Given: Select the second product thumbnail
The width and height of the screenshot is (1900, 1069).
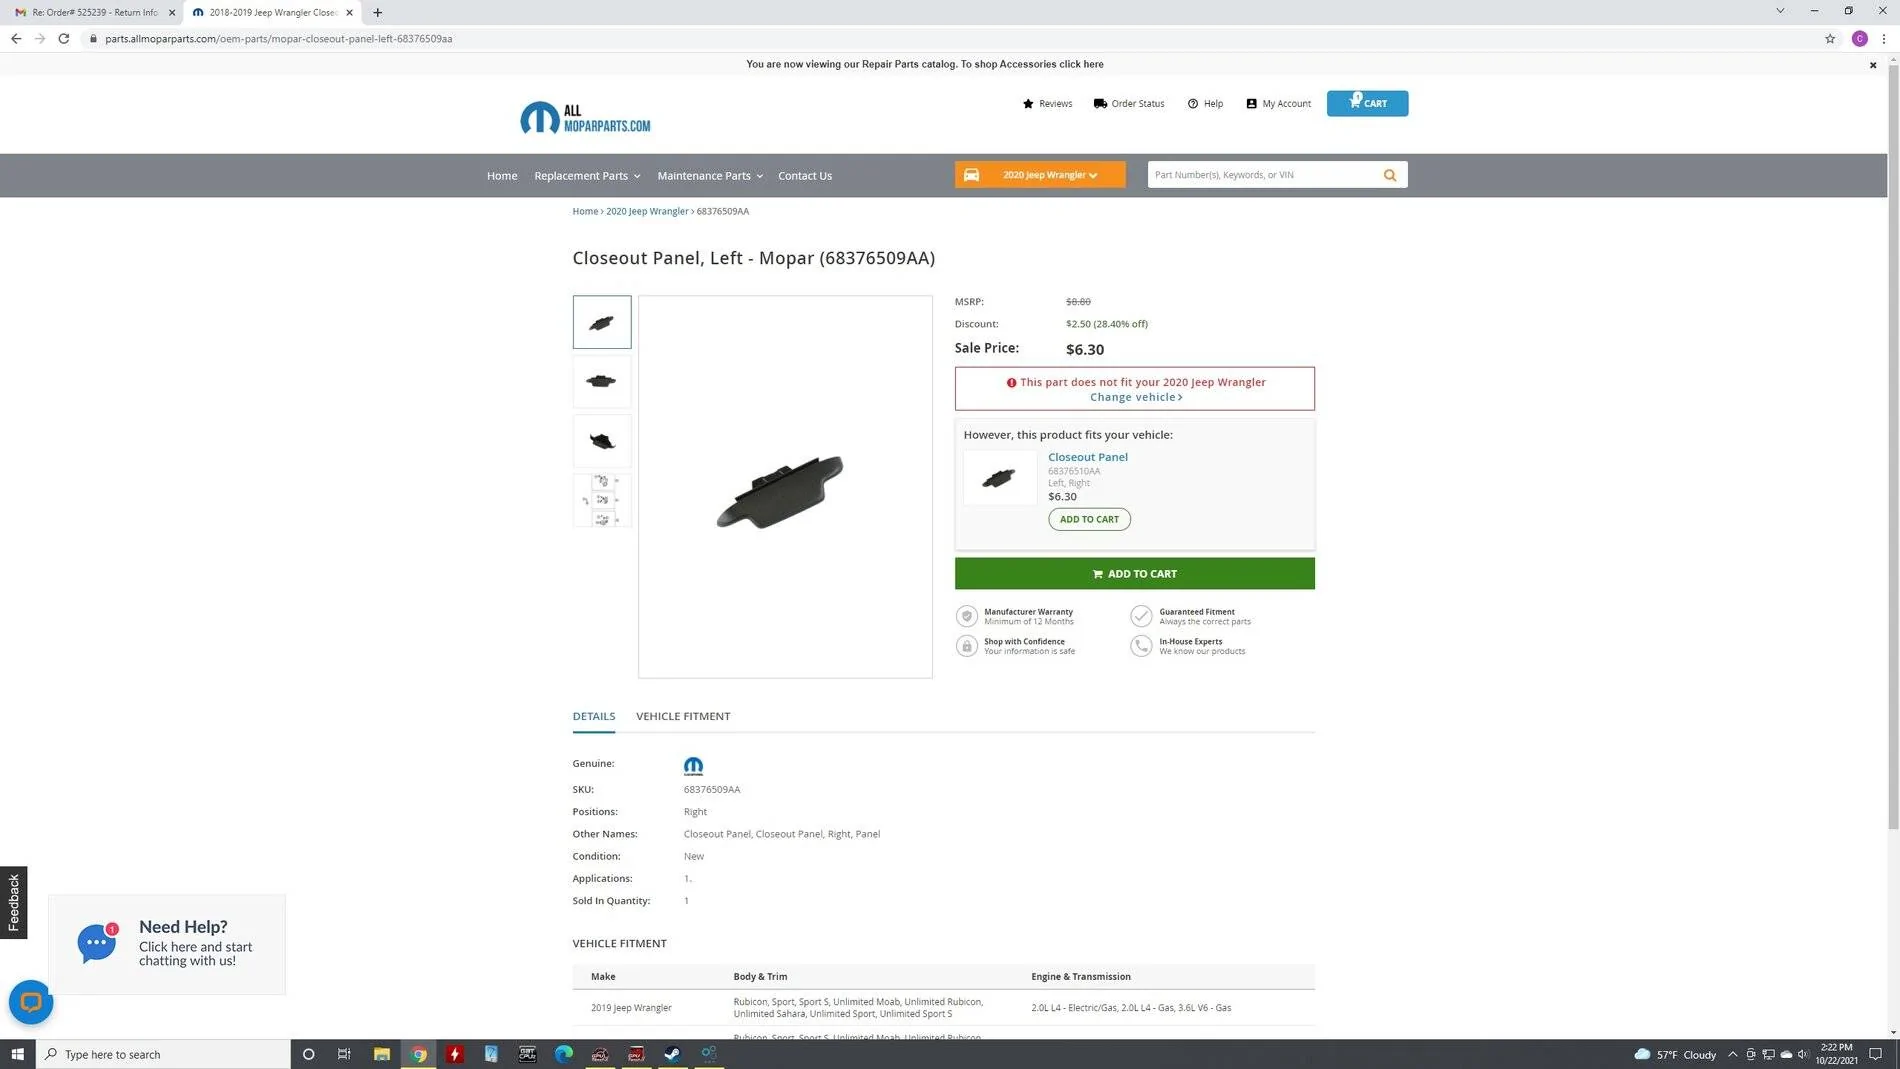Looking at the screenshot, I should pyautogui.click(x=602, y=381).
